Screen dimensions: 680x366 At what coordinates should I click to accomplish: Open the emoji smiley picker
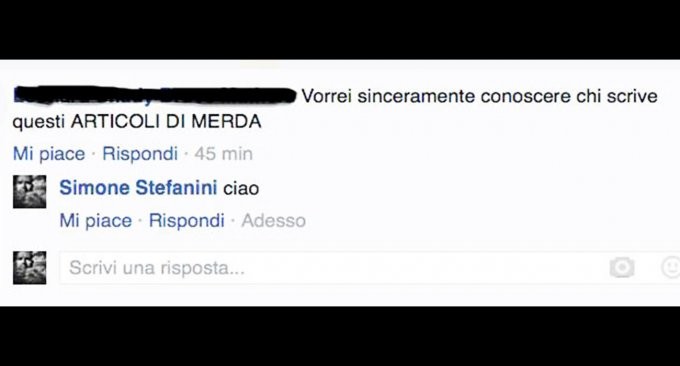pos(670,267)
